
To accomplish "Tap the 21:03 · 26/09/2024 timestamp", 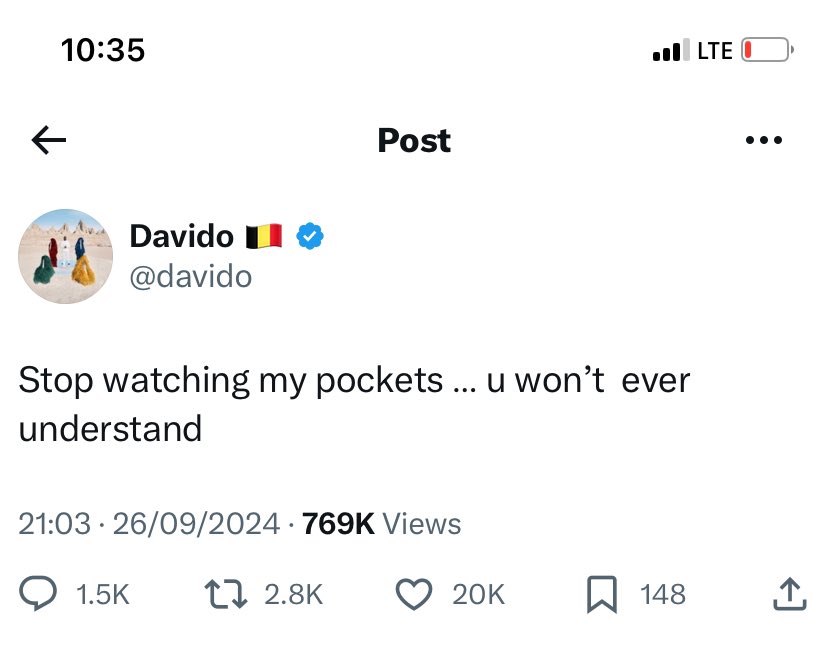I will [149, 524].
